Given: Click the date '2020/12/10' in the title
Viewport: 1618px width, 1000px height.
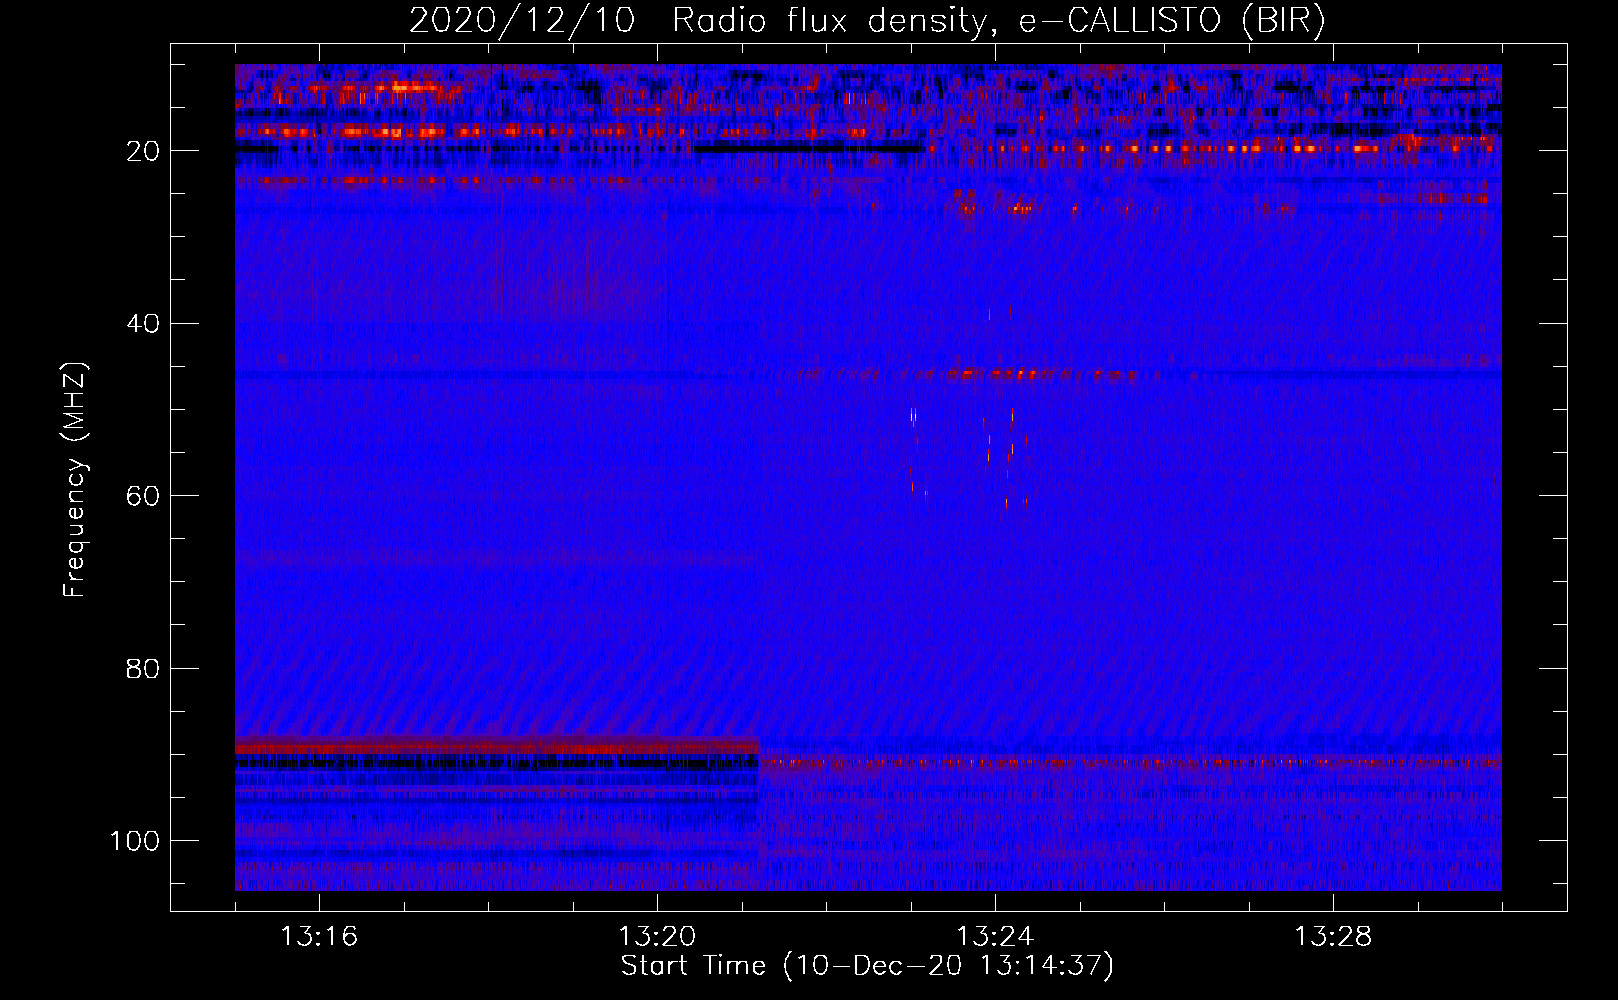Looking at the screenshot, I should pos(522,21).
